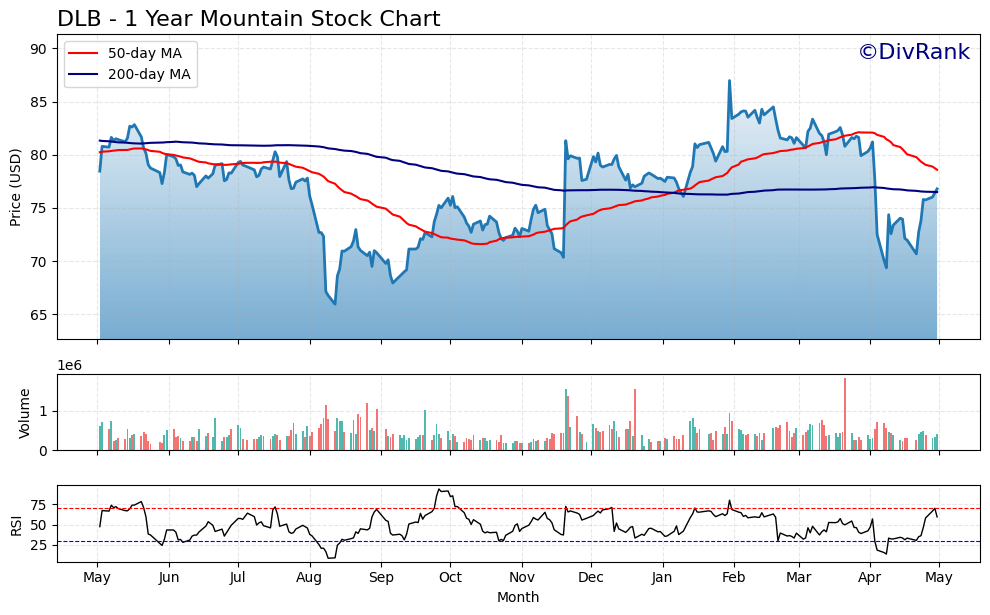Click the 'Price (USD)' axis label
The height and width of the screenshot is (615, 990).
click(16, 188)
